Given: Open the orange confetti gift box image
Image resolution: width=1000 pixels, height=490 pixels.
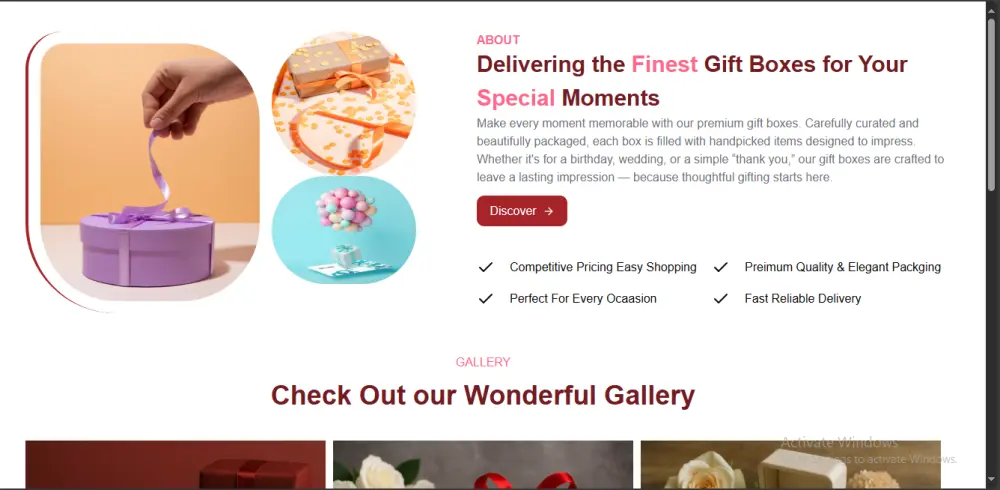Looking at the screenshot, I should pos(344,103).
